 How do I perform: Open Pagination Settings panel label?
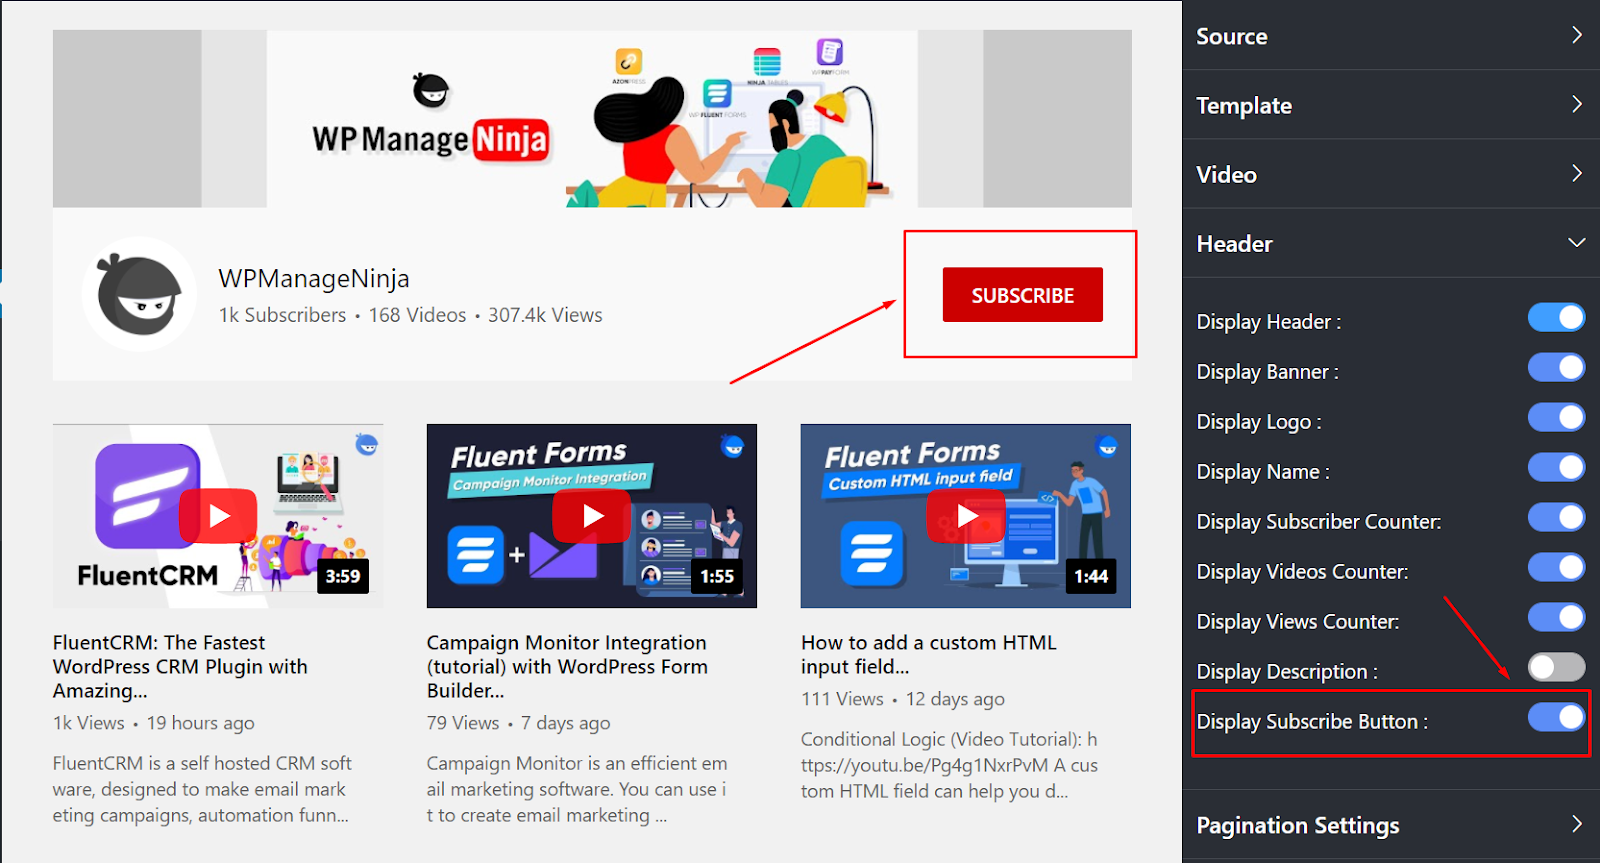tap(1297, 826)
